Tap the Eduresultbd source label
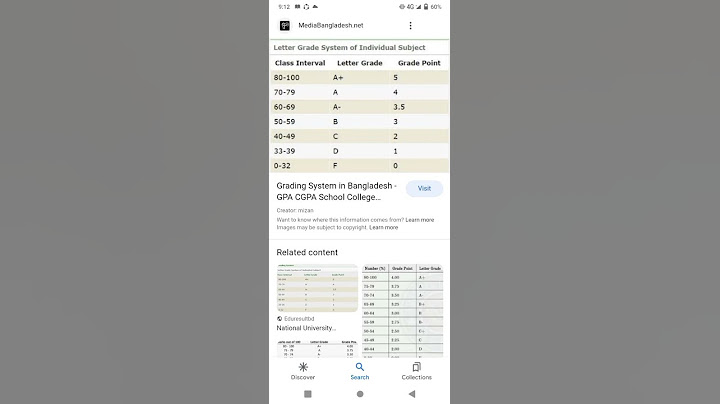This screenshot has width=720, height=404. coord(296,319)
